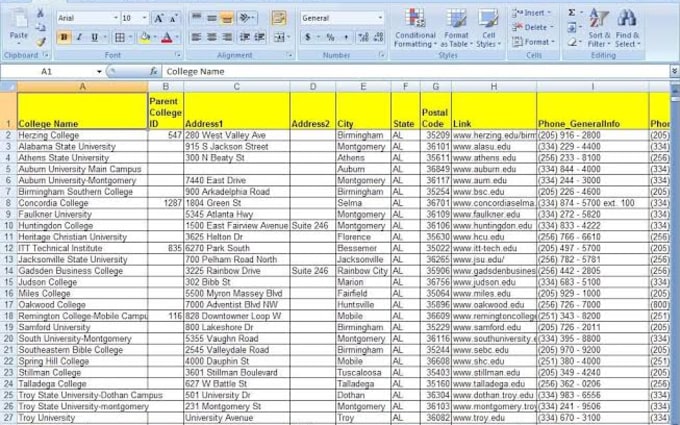Open the Arial font name dropdown

pyautogui.click(x=115, y=18)
